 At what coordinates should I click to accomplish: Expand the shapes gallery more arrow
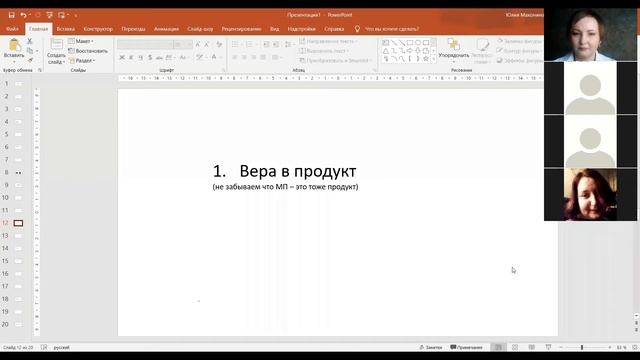coord(433,59)
